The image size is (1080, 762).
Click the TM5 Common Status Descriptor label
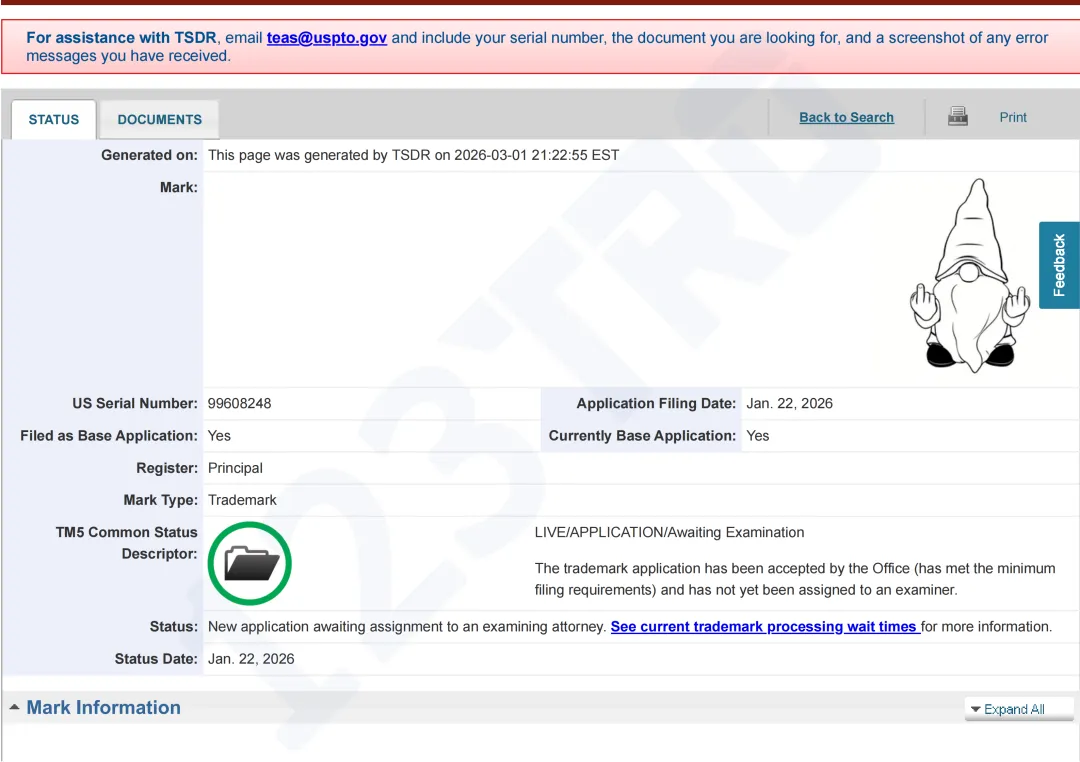pos(126,543)
